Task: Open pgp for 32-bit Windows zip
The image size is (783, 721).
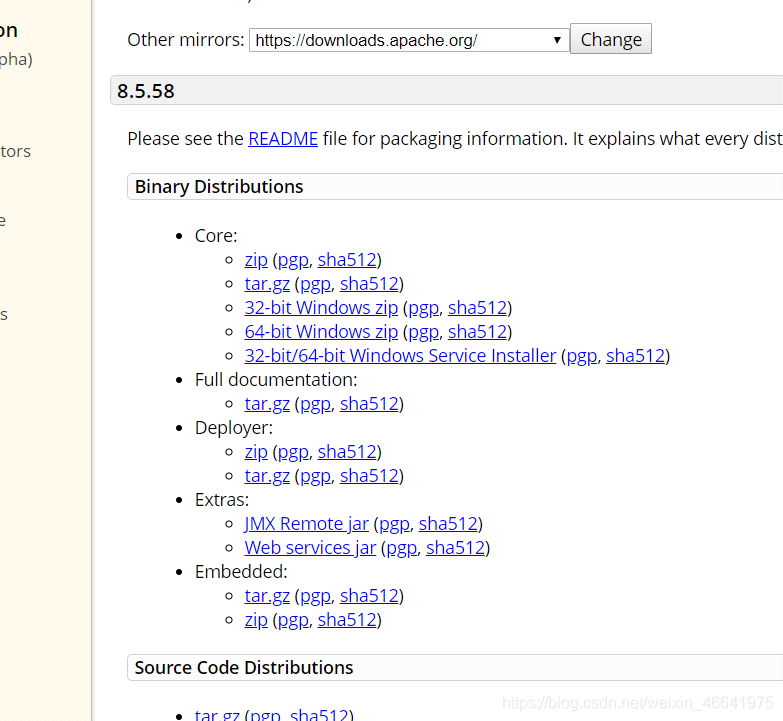Action: click(x=423, y=308)
